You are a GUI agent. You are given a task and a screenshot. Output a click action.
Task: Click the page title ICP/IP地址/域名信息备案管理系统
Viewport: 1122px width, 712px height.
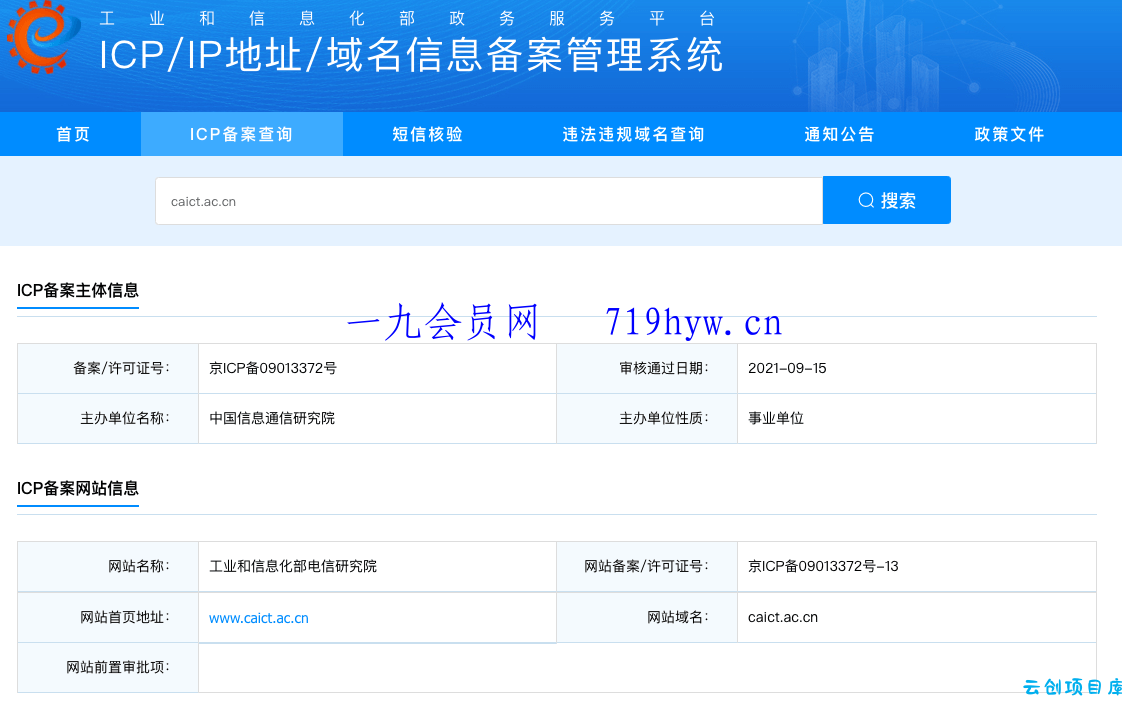pos(411,55)
